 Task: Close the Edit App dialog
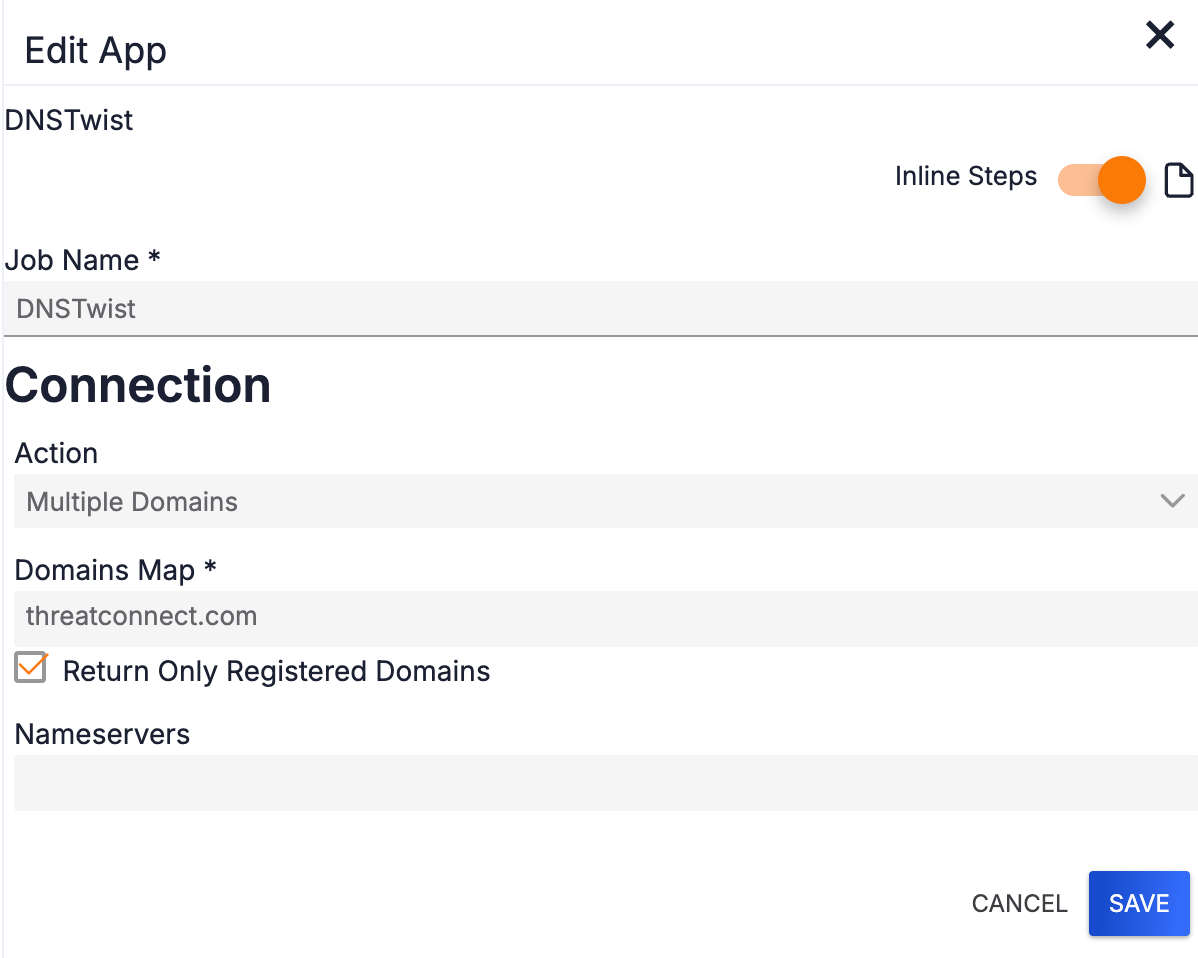[x=1159, y=35]
